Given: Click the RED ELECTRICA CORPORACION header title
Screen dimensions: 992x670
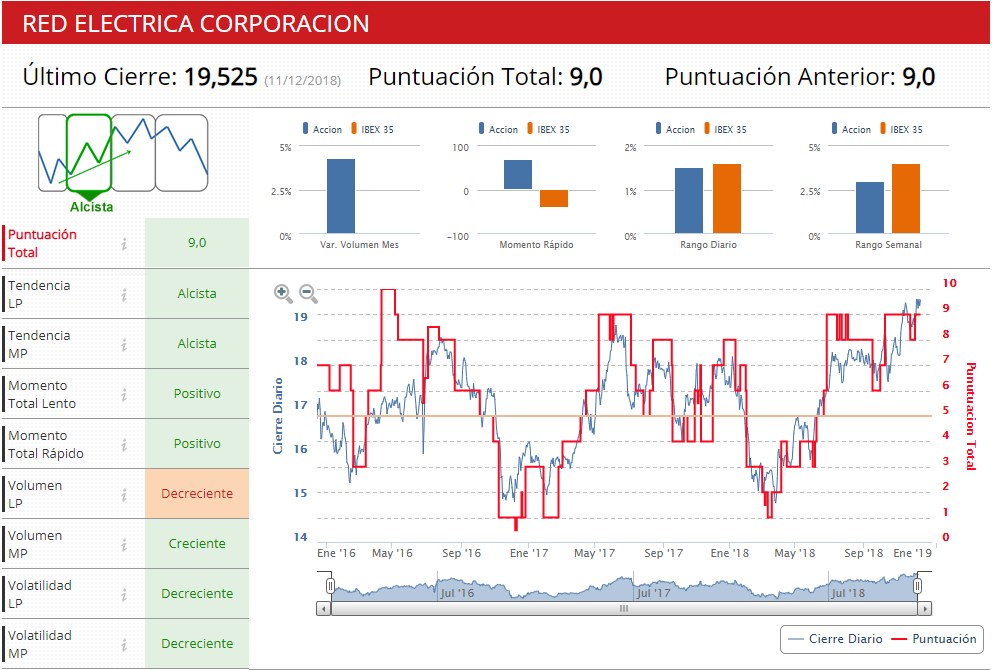Looking at the screenshot, I should click(x=195, y=24).
